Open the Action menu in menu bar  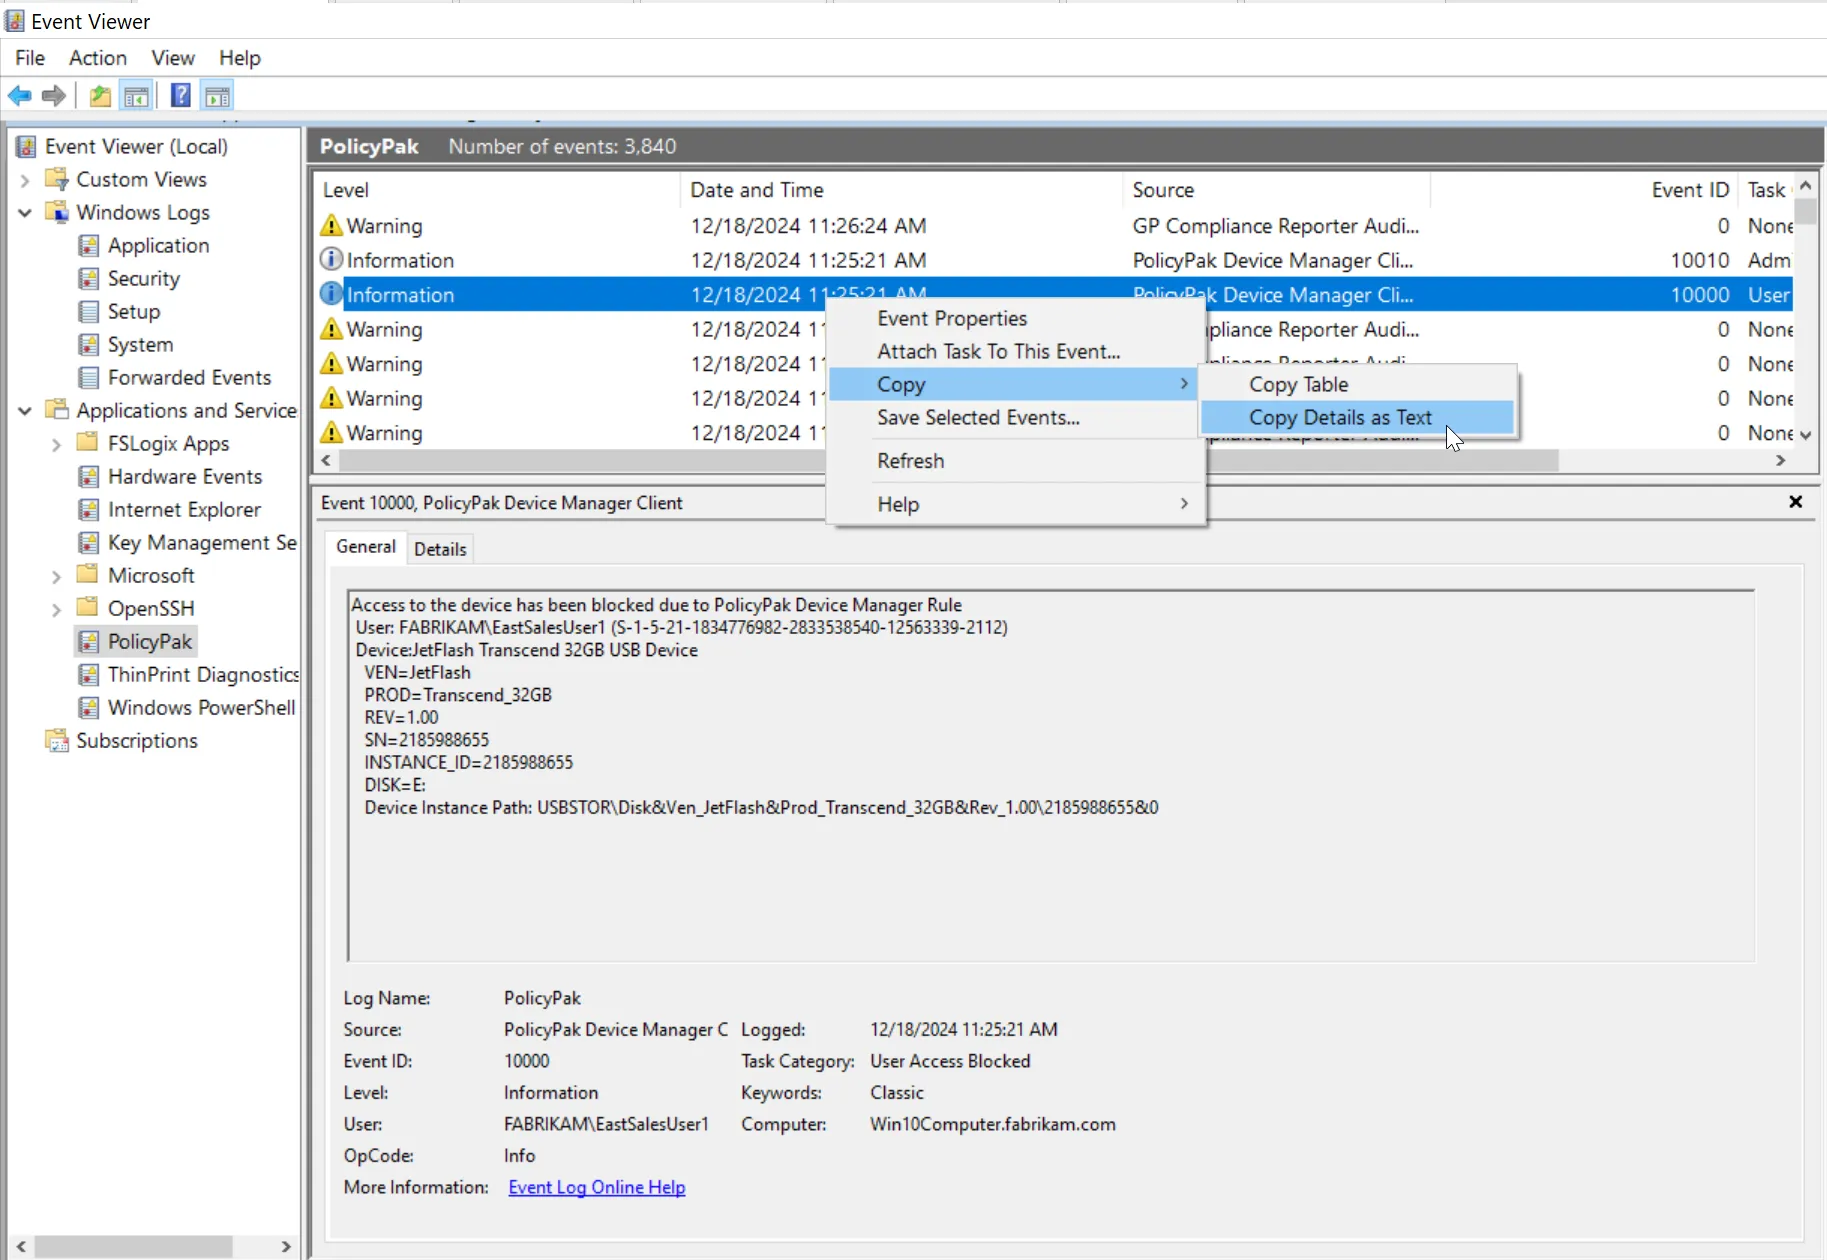pos(98,58)
